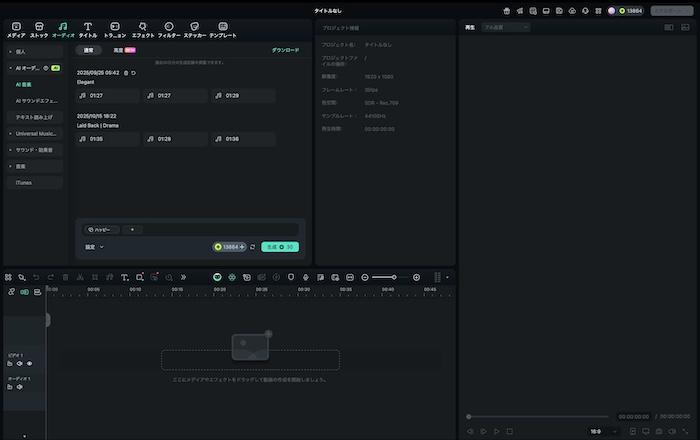The height and width of the screenshot is (440, 700).
Task: Select AI音楽 in the sidebar
Action: [24, 84]
